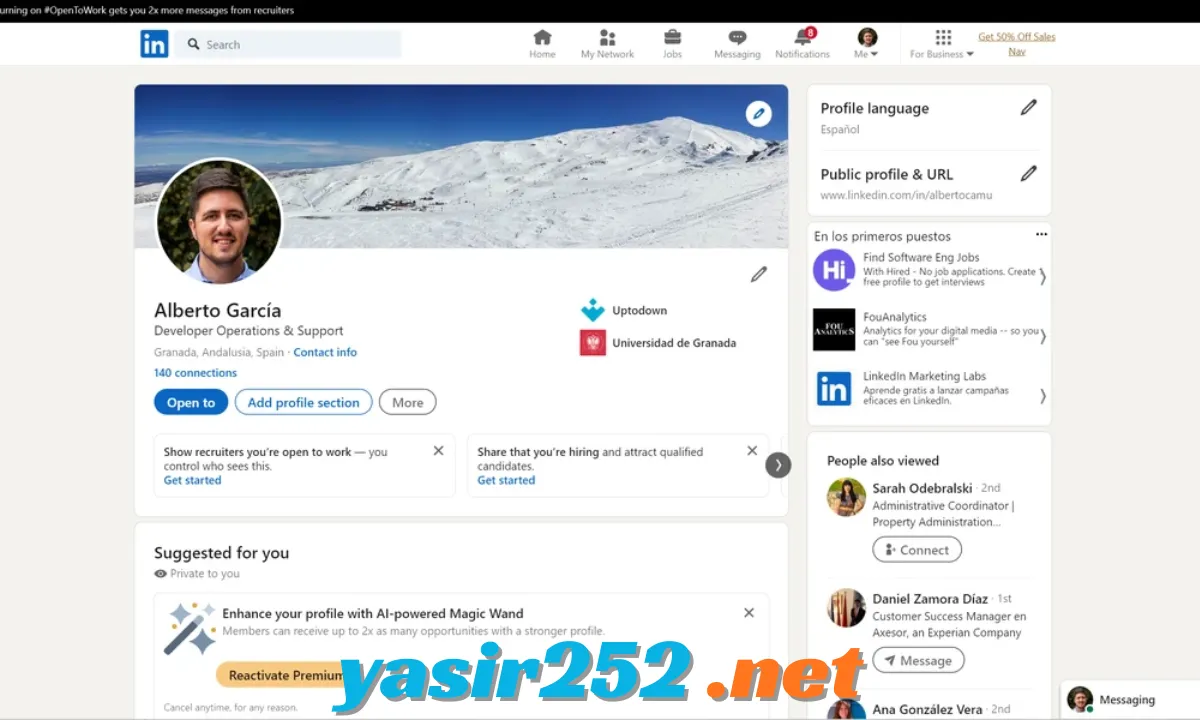Screen dimensions: 1200x720
Task: Click the LinkedIn Marketing Labs logo
Action: click(834, 388)
